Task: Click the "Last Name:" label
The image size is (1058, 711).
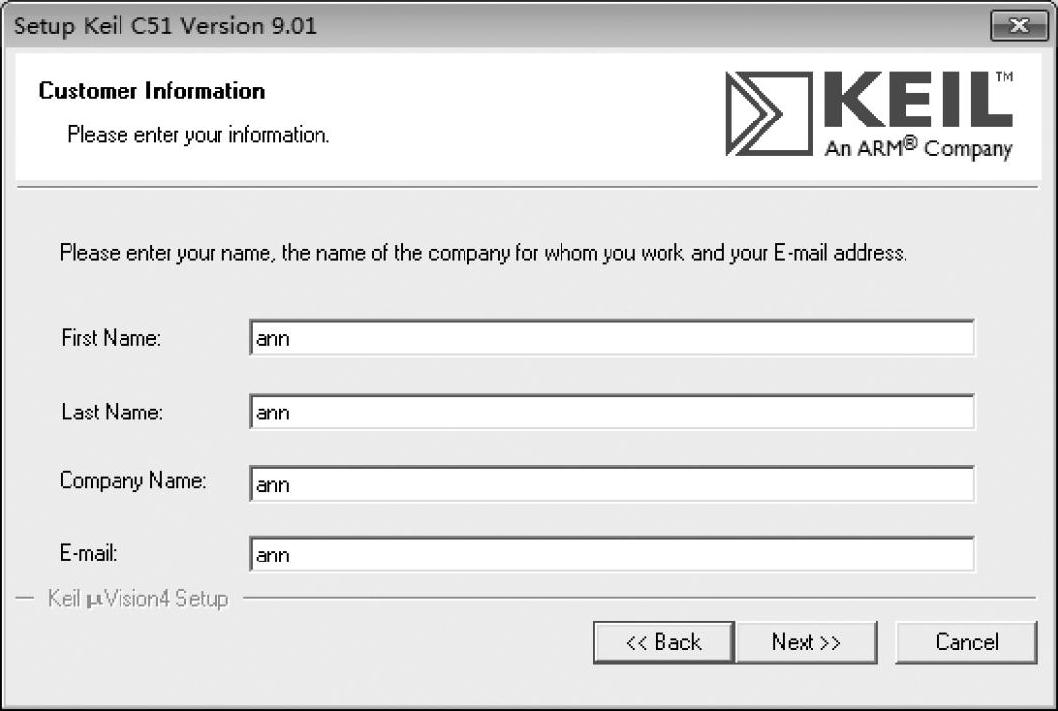Action: [111, 412]
